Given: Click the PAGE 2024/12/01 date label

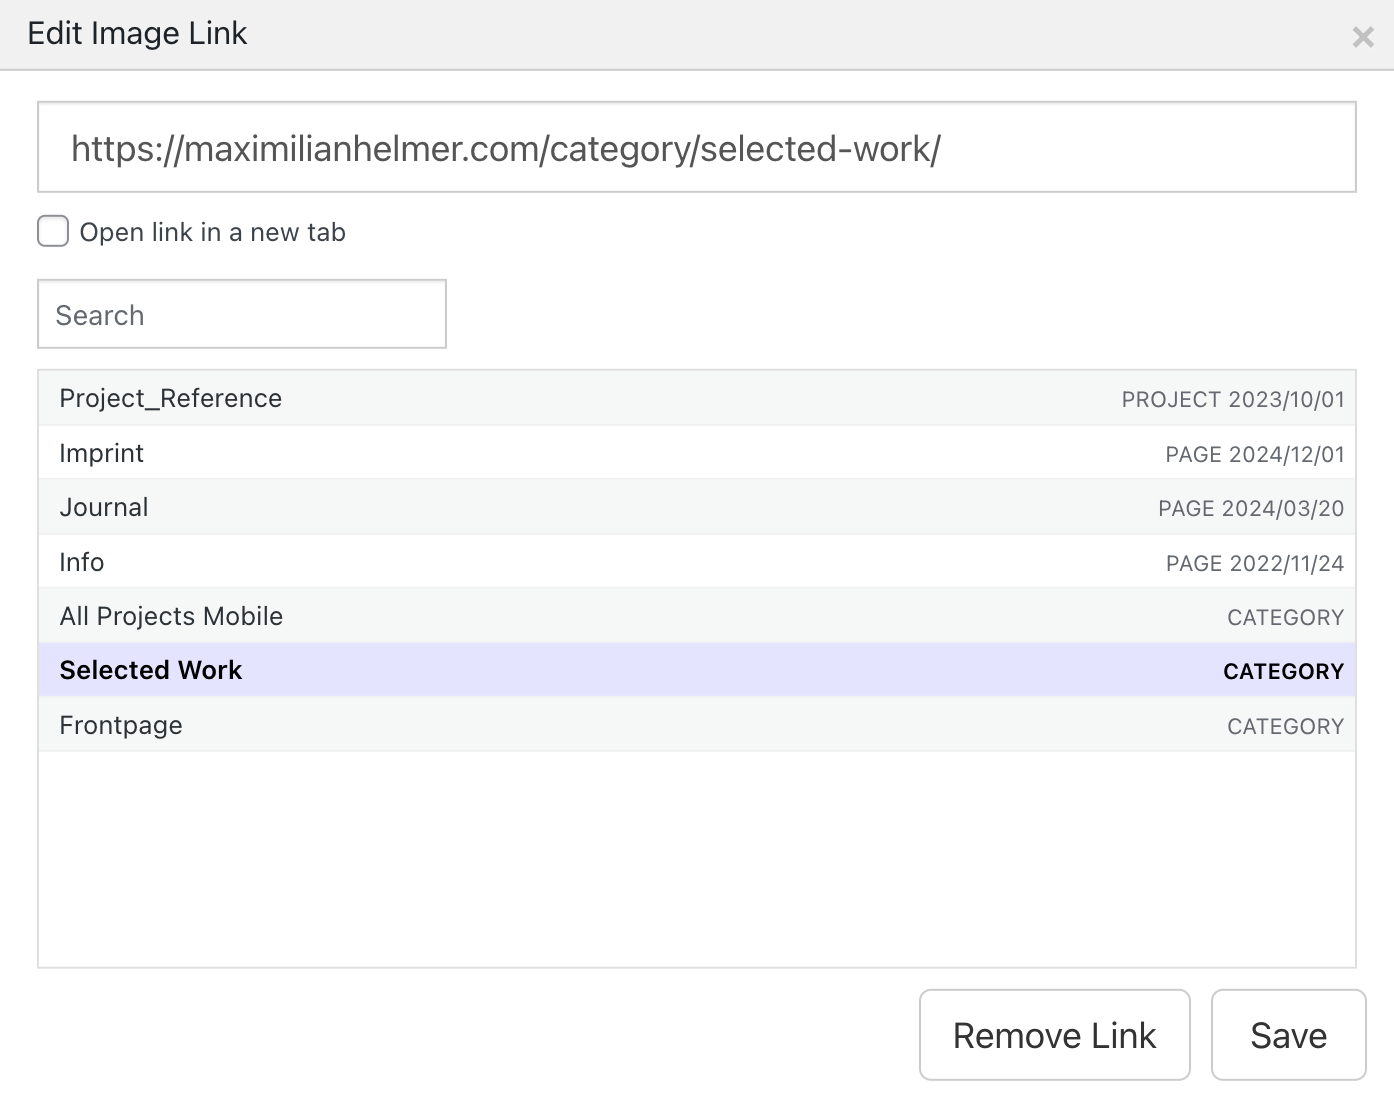Looking at the screenshot, I should pyautogui.click(x=1254, y=454).
